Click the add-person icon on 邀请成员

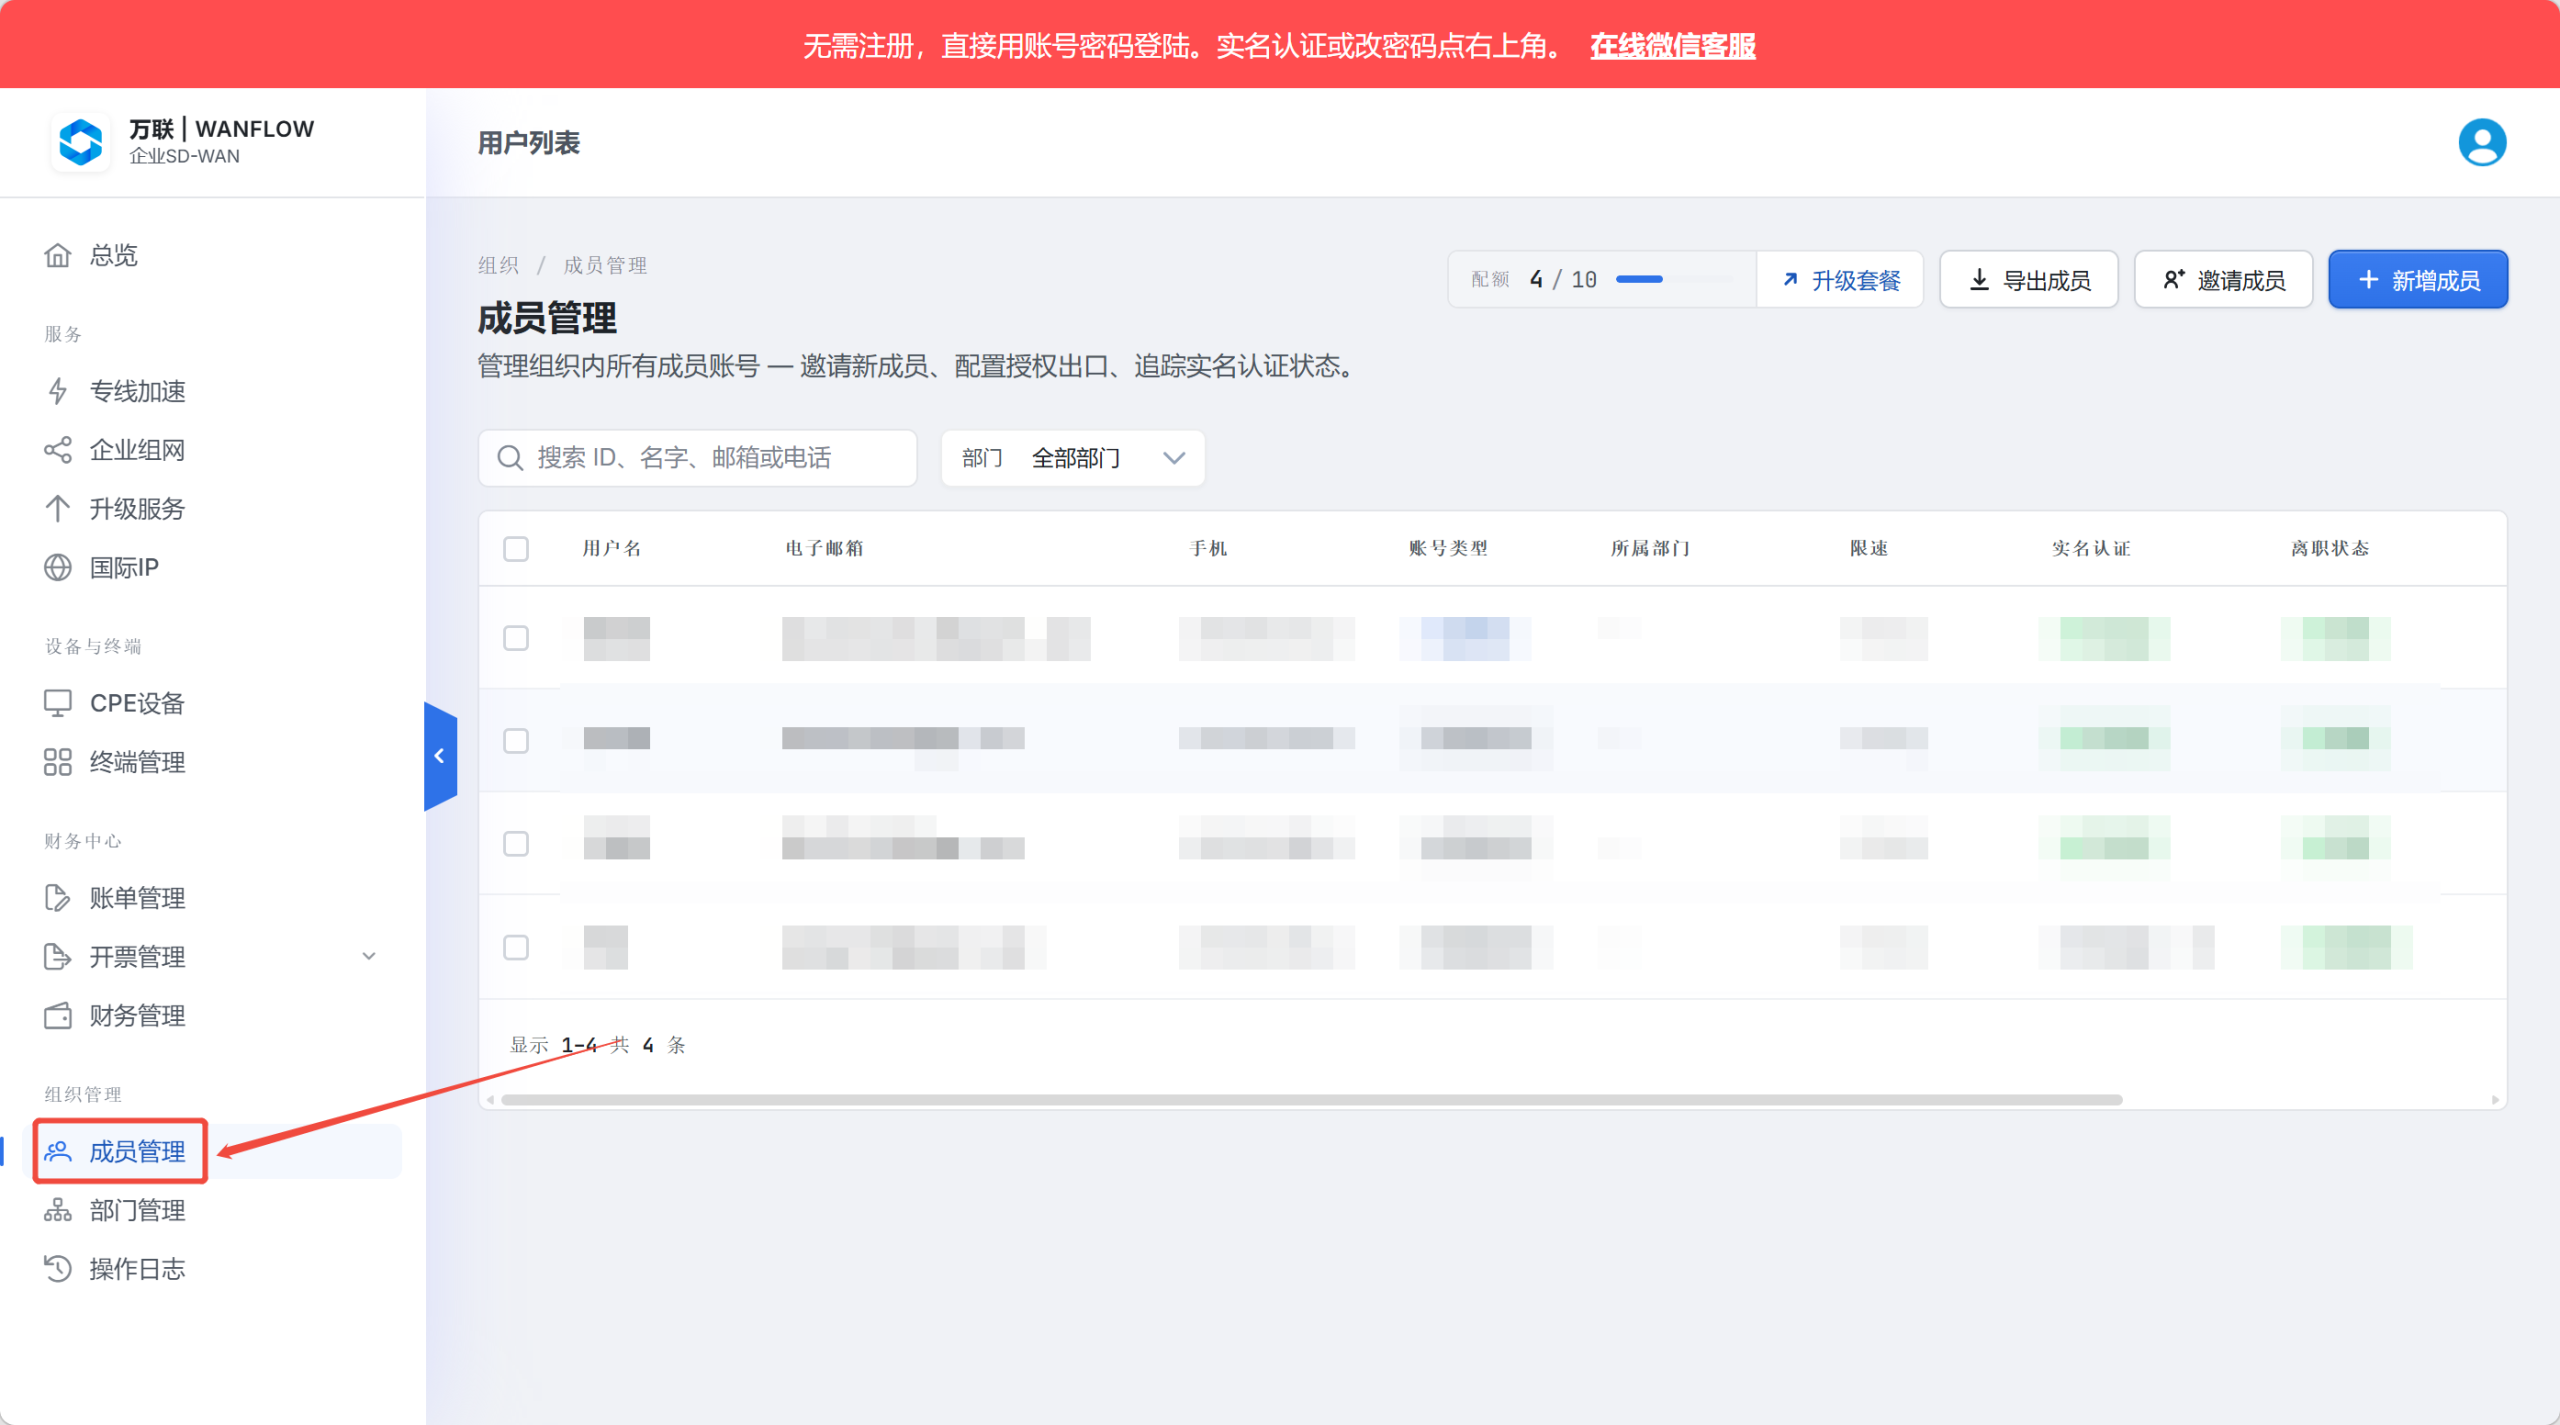(x=2174, y=280)
